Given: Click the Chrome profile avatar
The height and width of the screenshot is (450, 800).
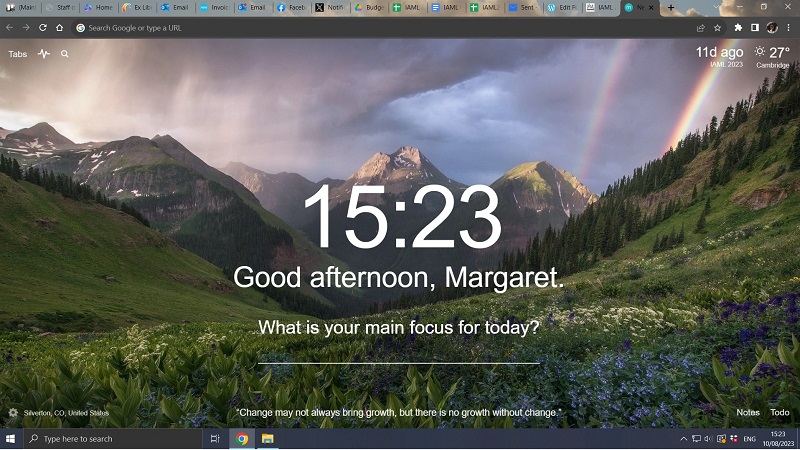Looking at the screenshot, I should [771, 28].
